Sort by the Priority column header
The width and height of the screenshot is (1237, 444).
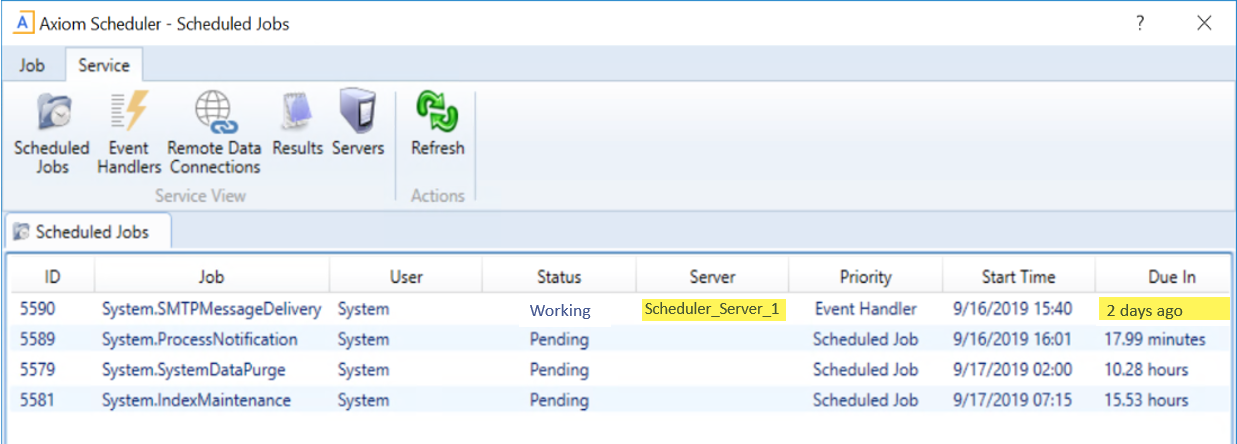click(x=865, y=277)
